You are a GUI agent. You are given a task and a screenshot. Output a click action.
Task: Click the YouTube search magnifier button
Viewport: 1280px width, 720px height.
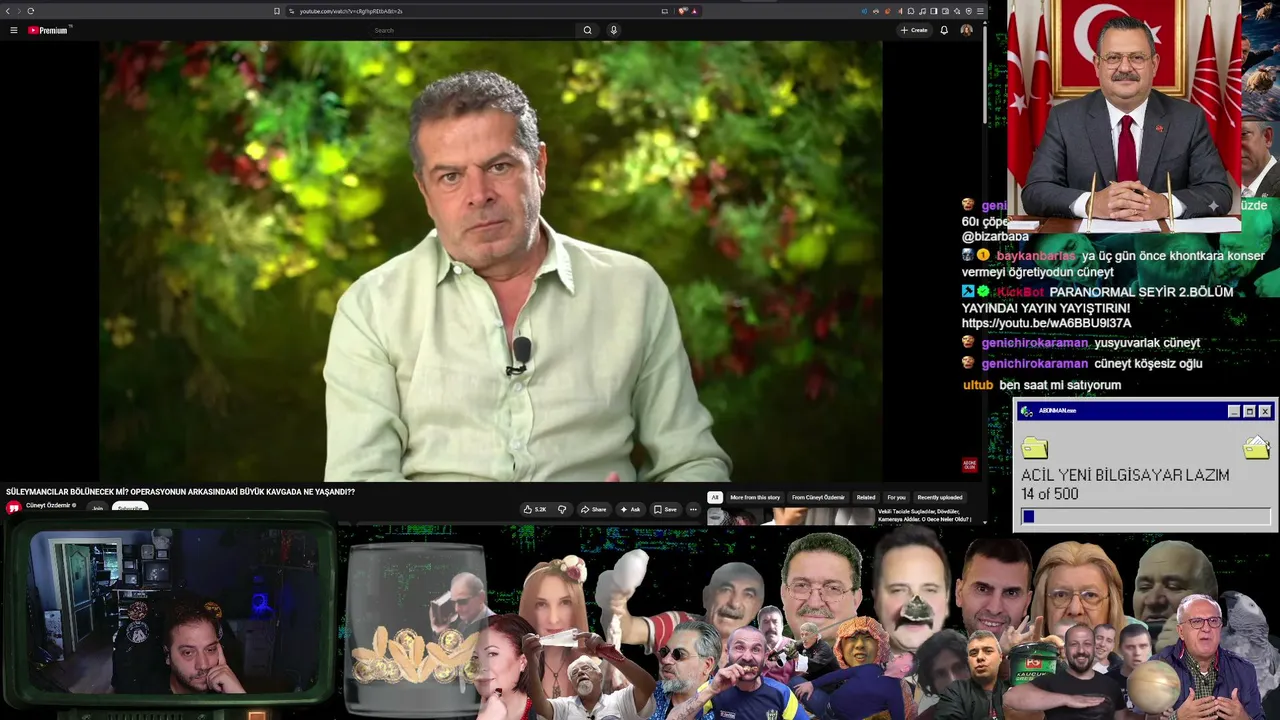point(587,30)
